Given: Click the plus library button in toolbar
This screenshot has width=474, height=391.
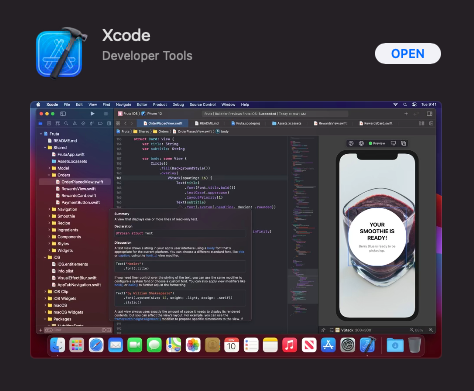Looking at the screenshot, I should tap(406, 114).
